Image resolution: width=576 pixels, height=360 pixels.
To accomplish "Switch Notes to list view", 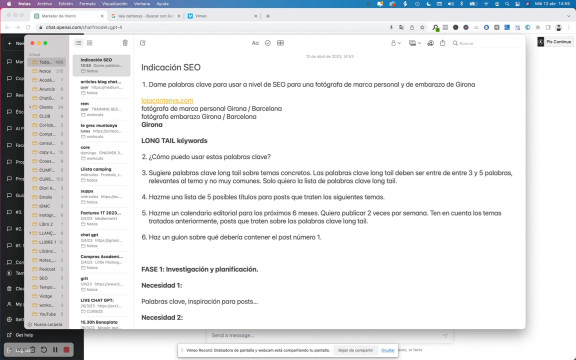I will click(78, 43).
